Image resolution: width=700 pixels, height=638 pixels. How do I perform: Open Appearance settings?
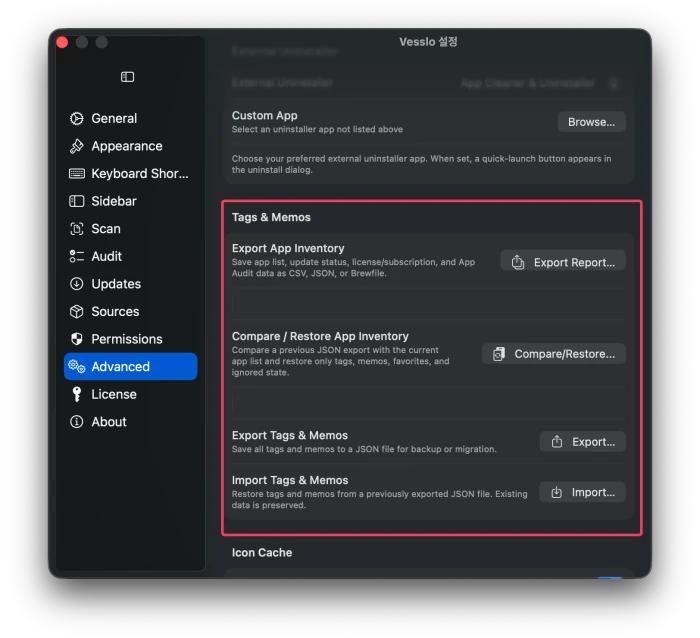130,146
